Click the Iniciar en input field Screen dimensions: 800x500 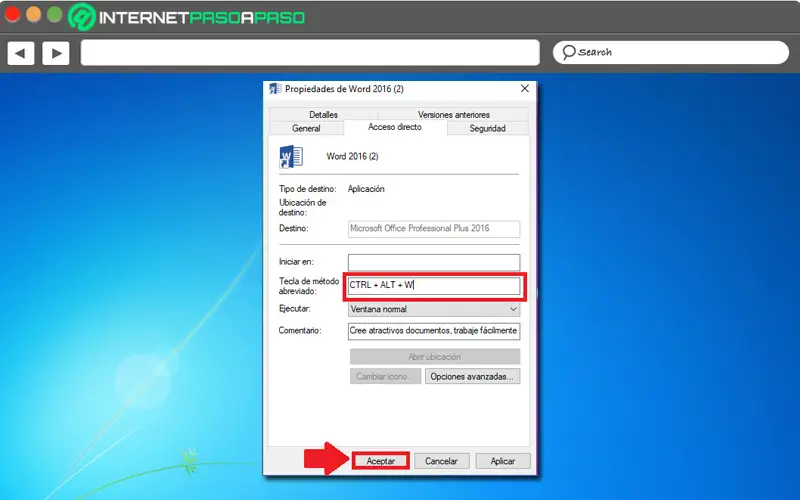[x=434, y=262]
